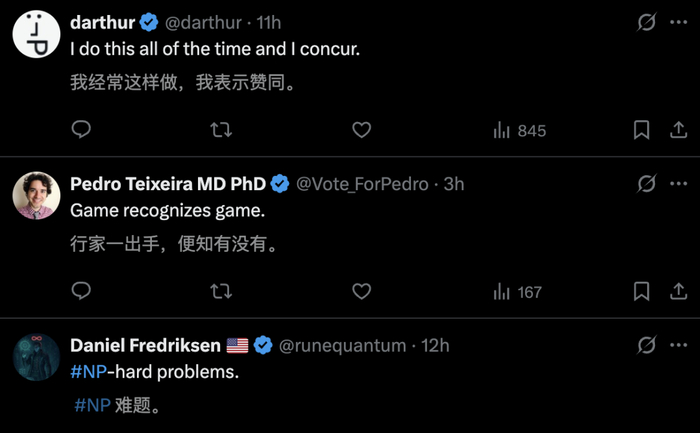Open more options on Pedro's tweet
This screenshot has height=433, width=700.
pos(679,183)
